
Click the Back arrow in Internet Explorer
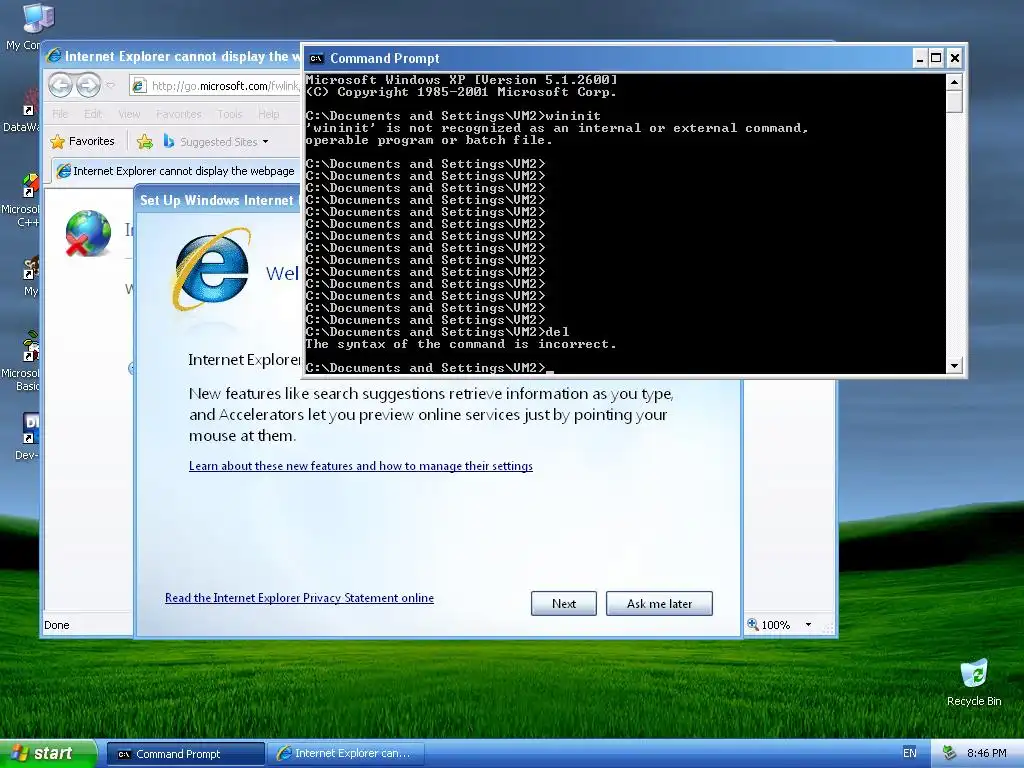tap(61, 85)
